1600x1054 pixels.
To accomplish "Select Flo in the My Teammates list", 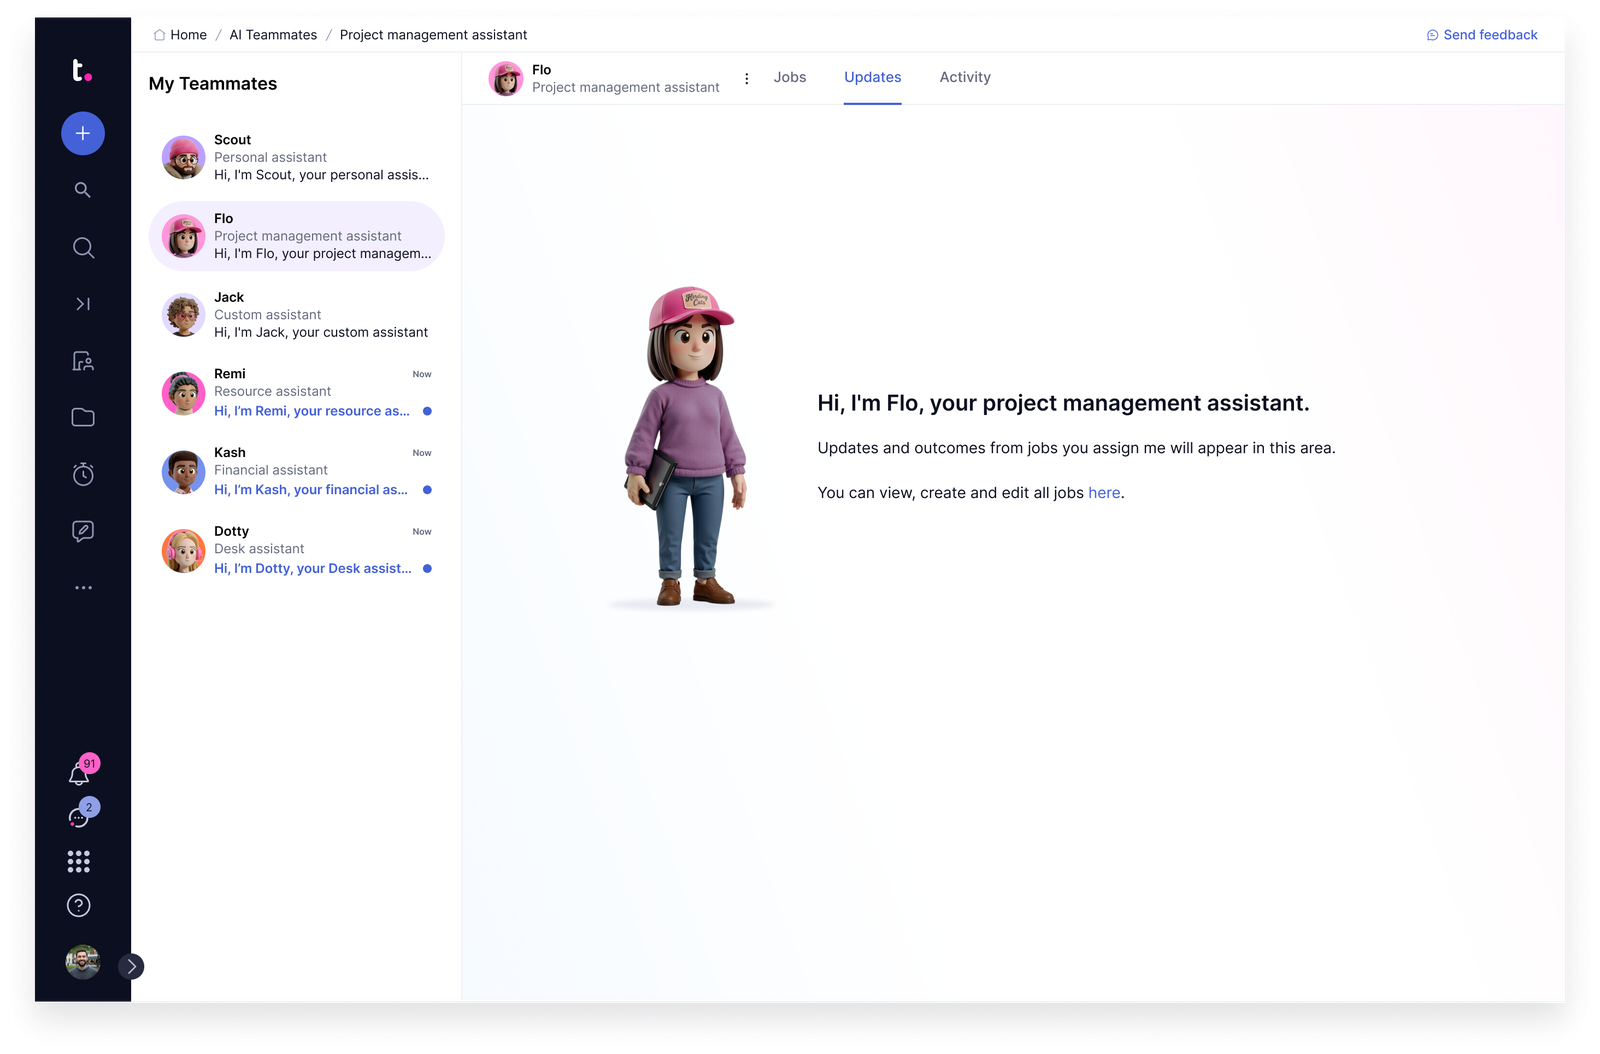I will [x=297, y=236].
